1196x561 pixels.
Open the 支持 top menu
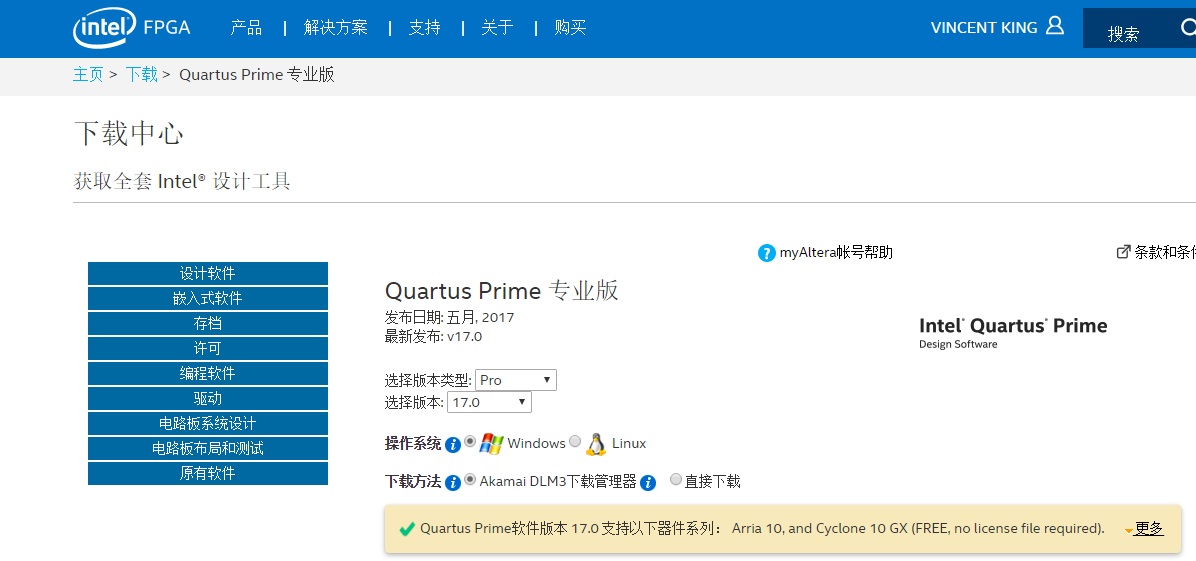(425, 28)
